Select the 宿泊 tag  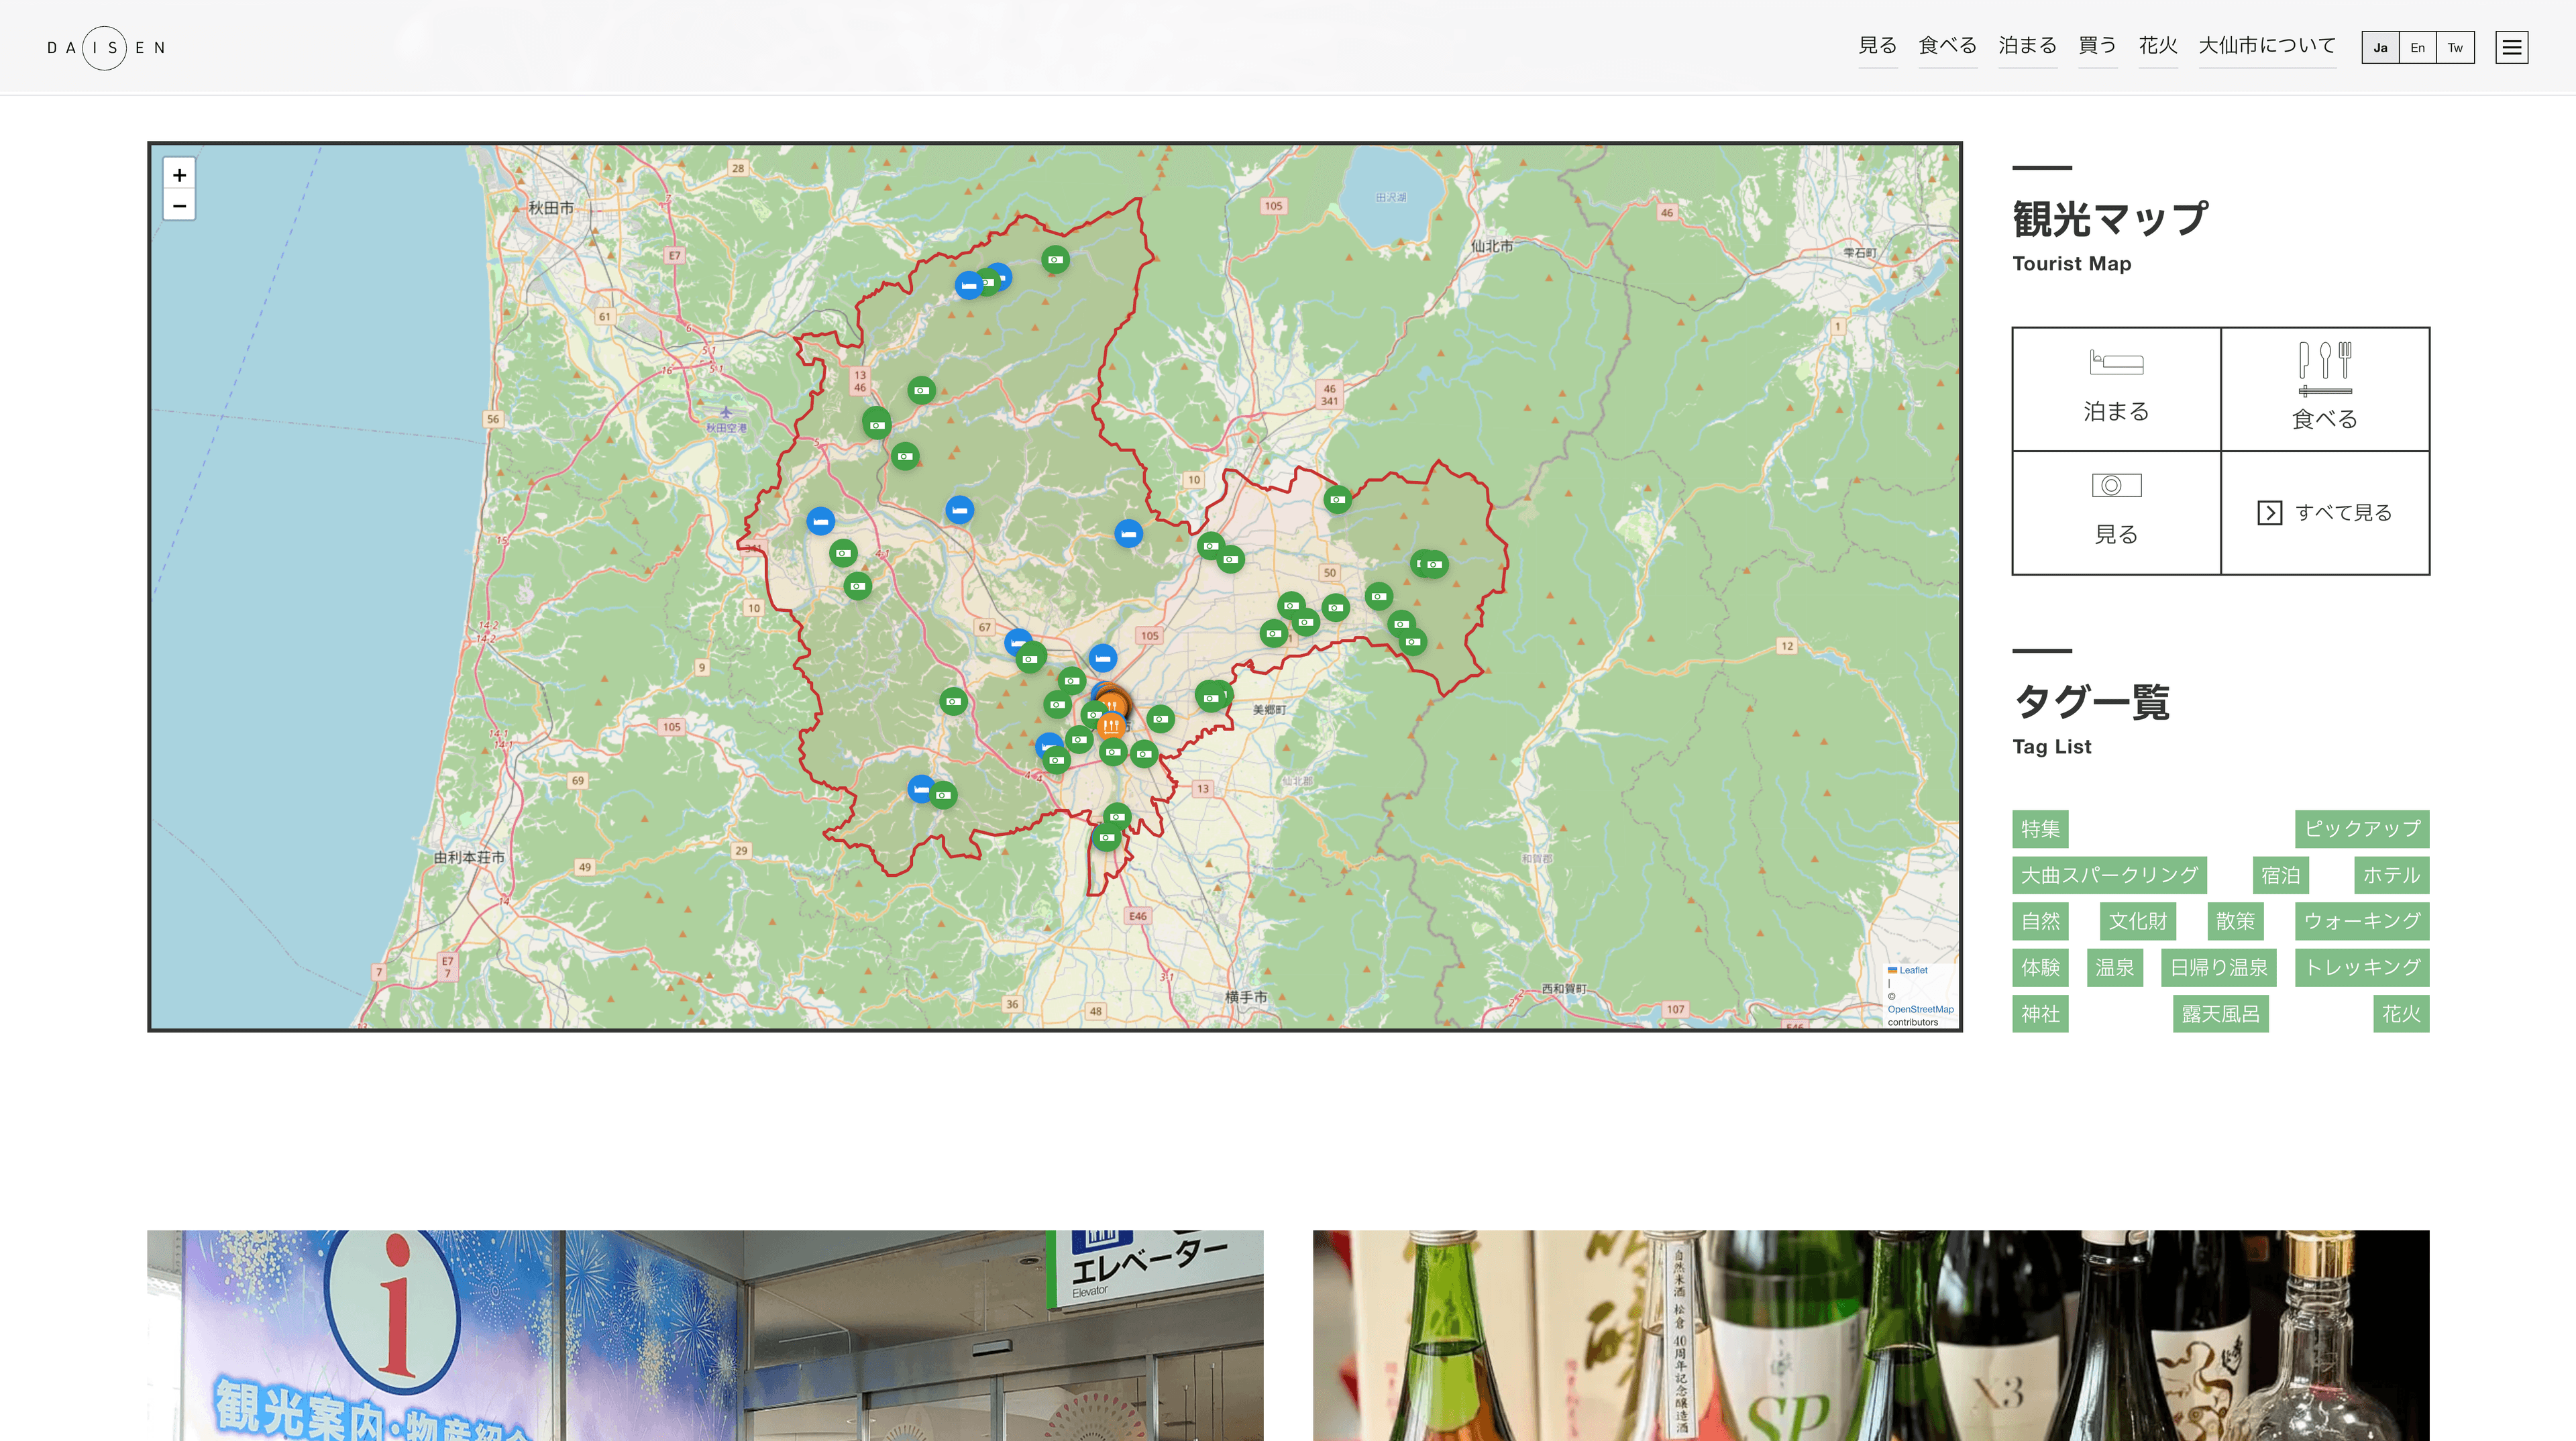[2281, 875]
